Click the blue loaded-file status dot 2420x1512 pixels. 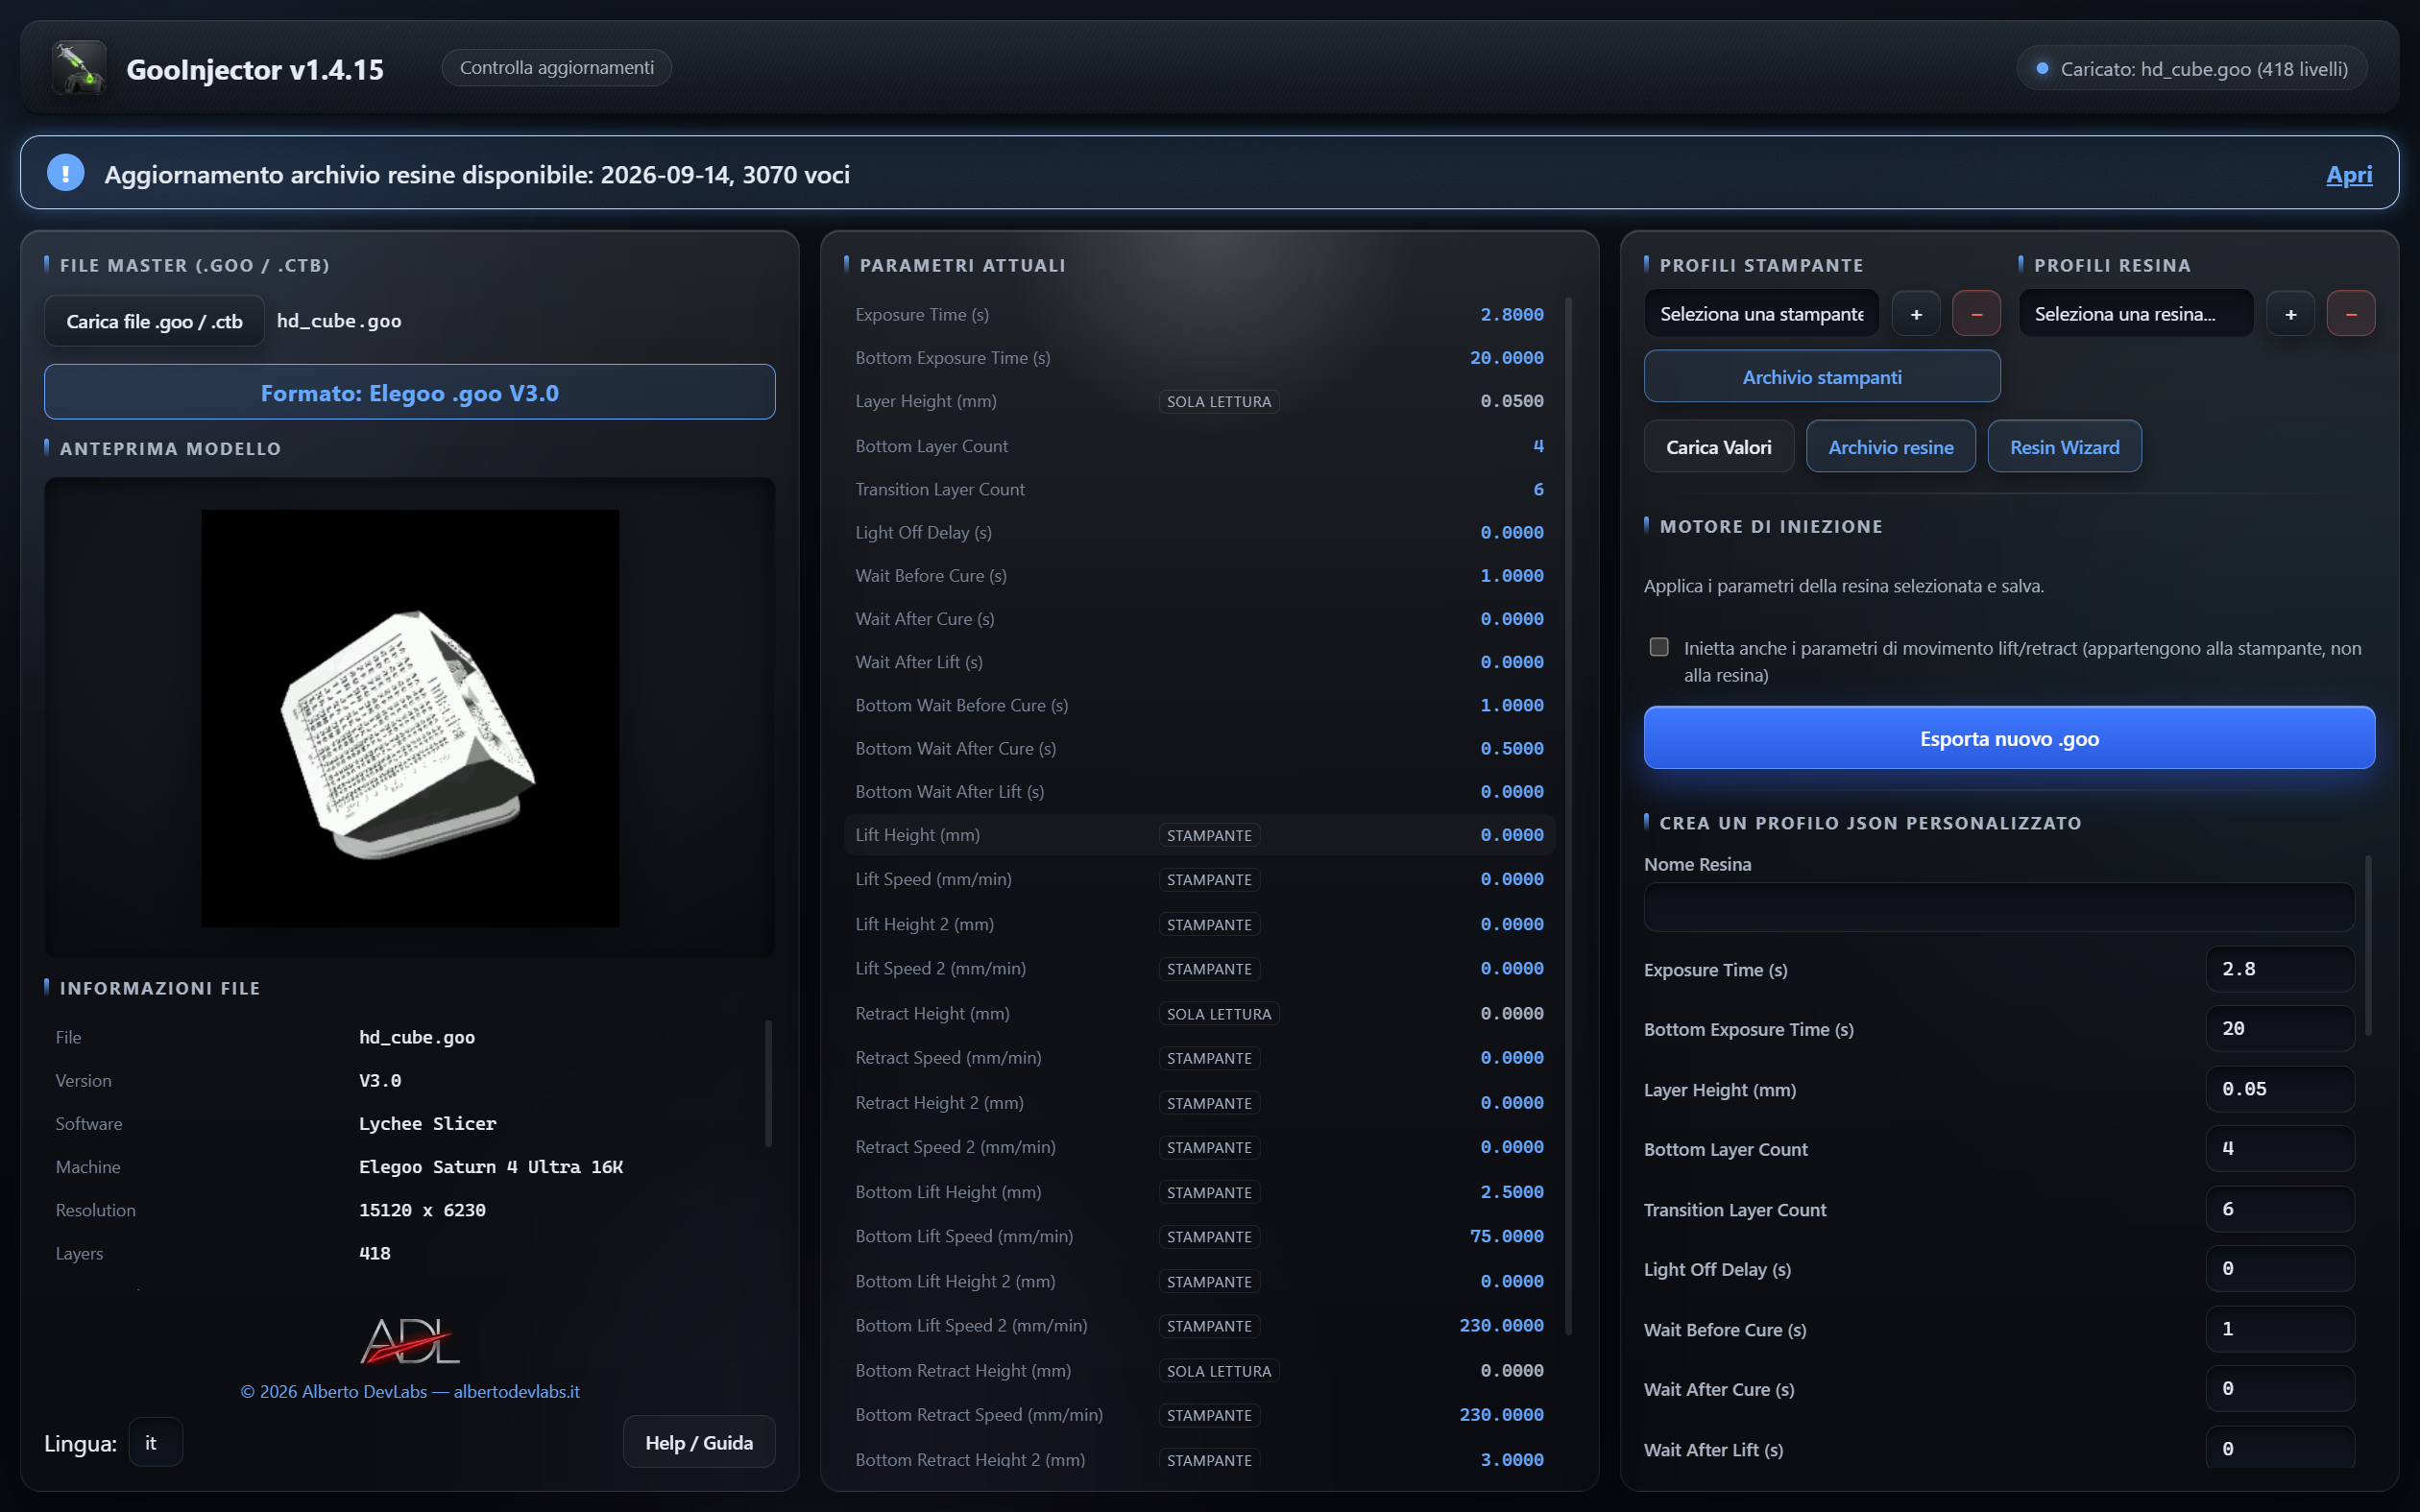pos(2043,69)
